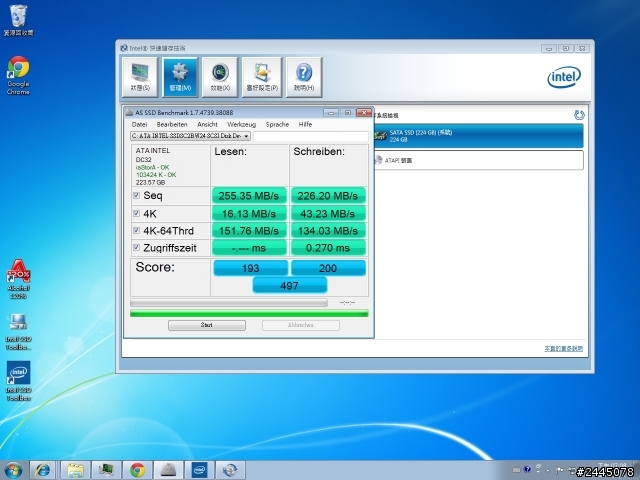Open the upper Intel SSD Toolbox shortcut with computer icon
The width and height of the screenshot is (640, 480).
[18, 331]
